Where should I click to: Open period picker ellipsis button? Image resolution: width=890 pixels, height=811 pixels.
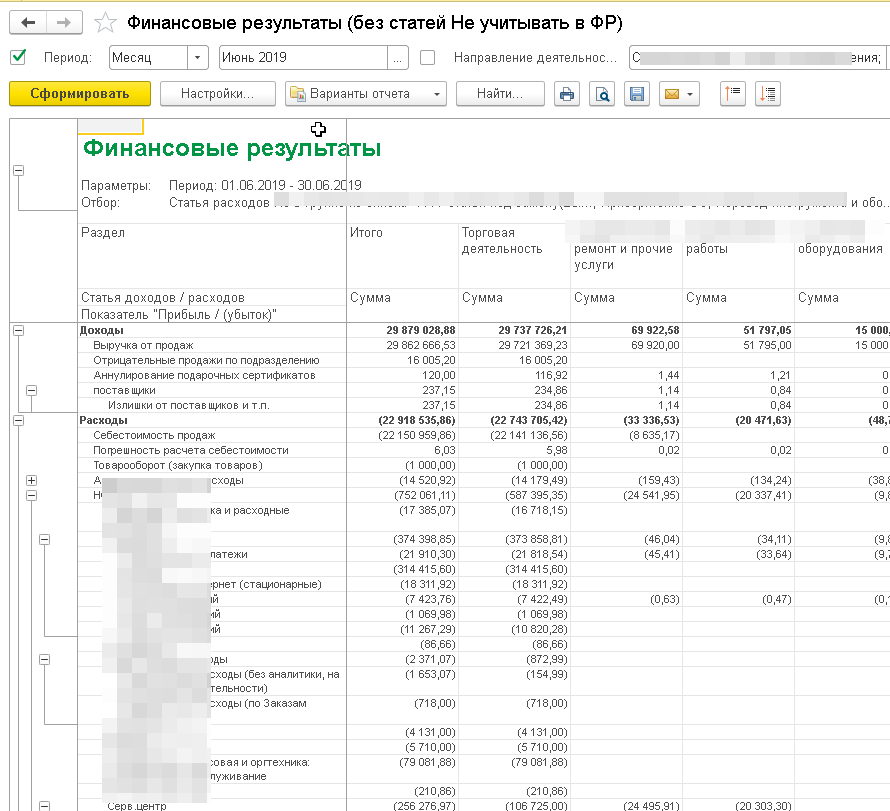point(398,57)
